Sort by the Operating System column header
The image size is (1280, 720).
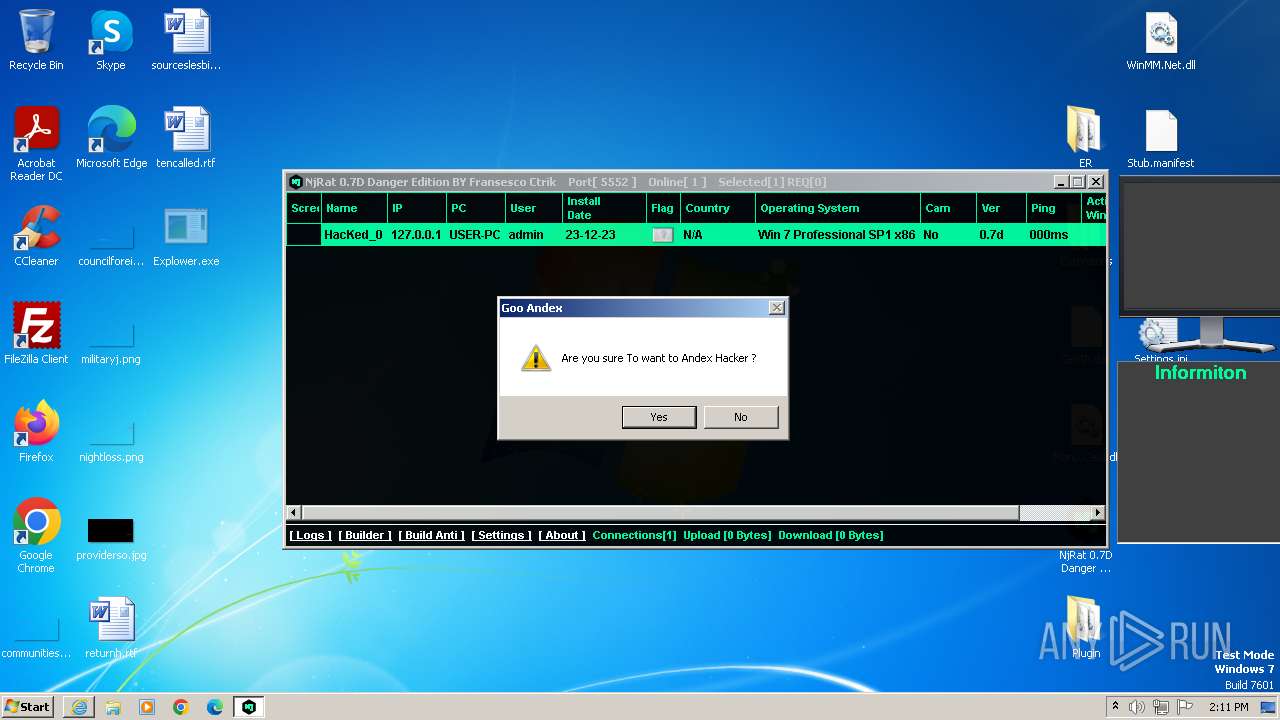coord(838,208)
